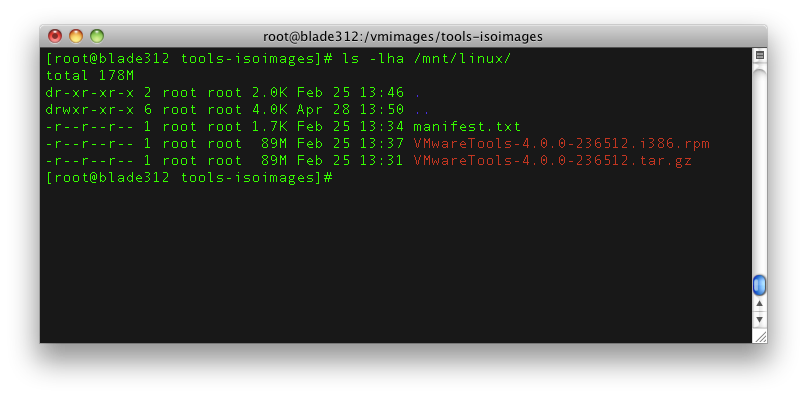This screenshot has width=807, height=398.
Task: Click the scroll up arrow
Action: (x=759, y=304)
